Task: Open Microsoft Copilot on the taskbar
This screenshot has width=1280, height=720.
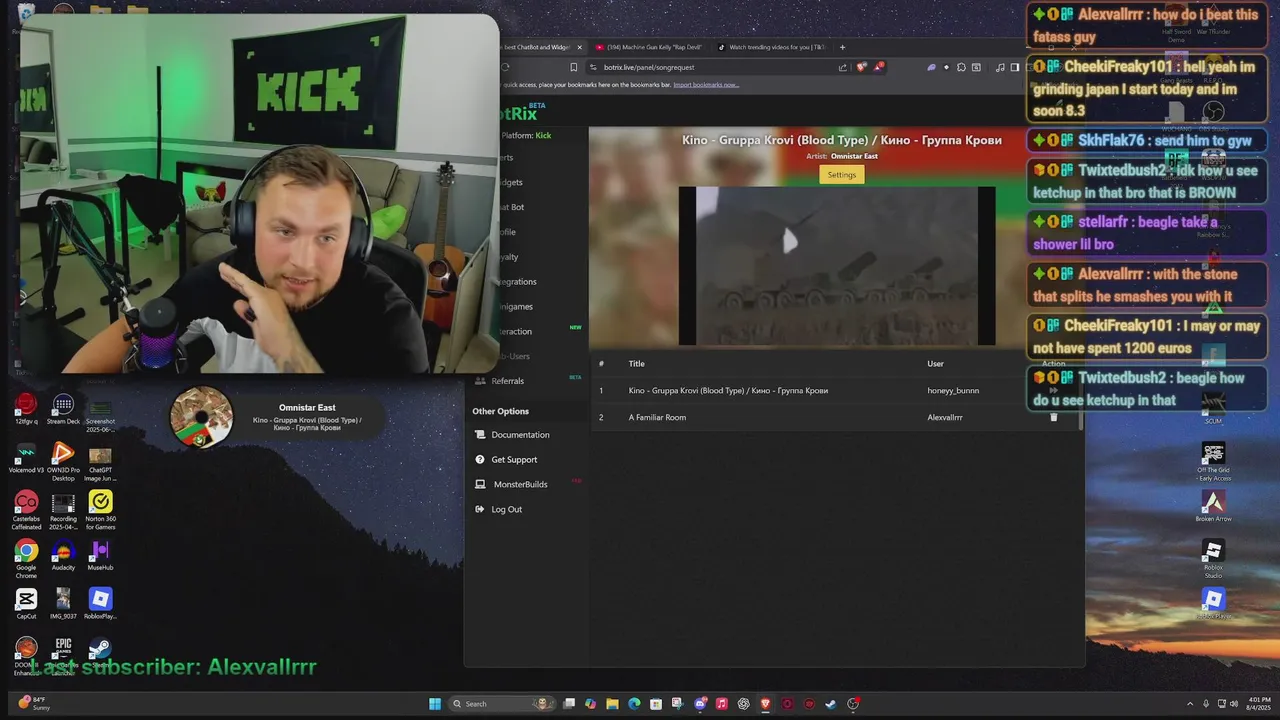Action: 590,704
